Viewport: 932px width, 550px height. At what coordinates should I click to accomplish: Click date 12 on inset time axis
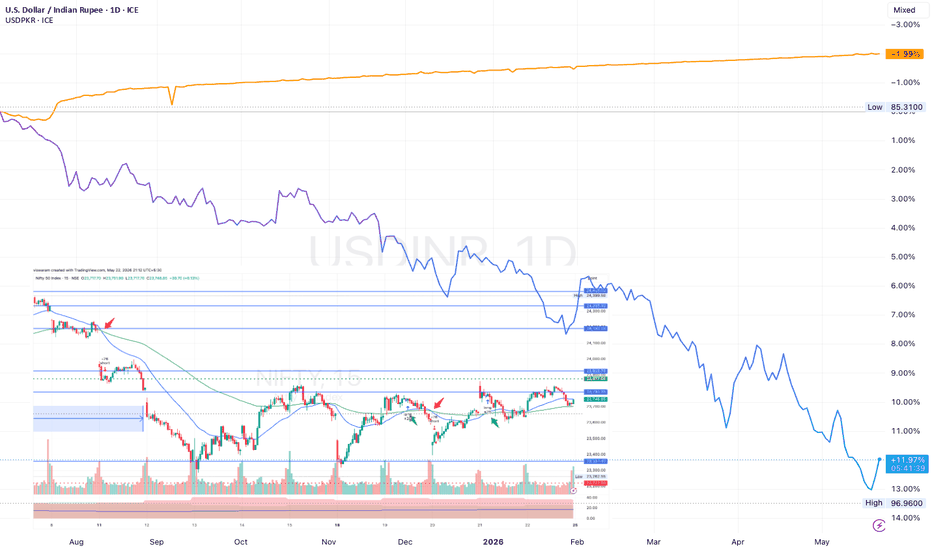point(146,526)
